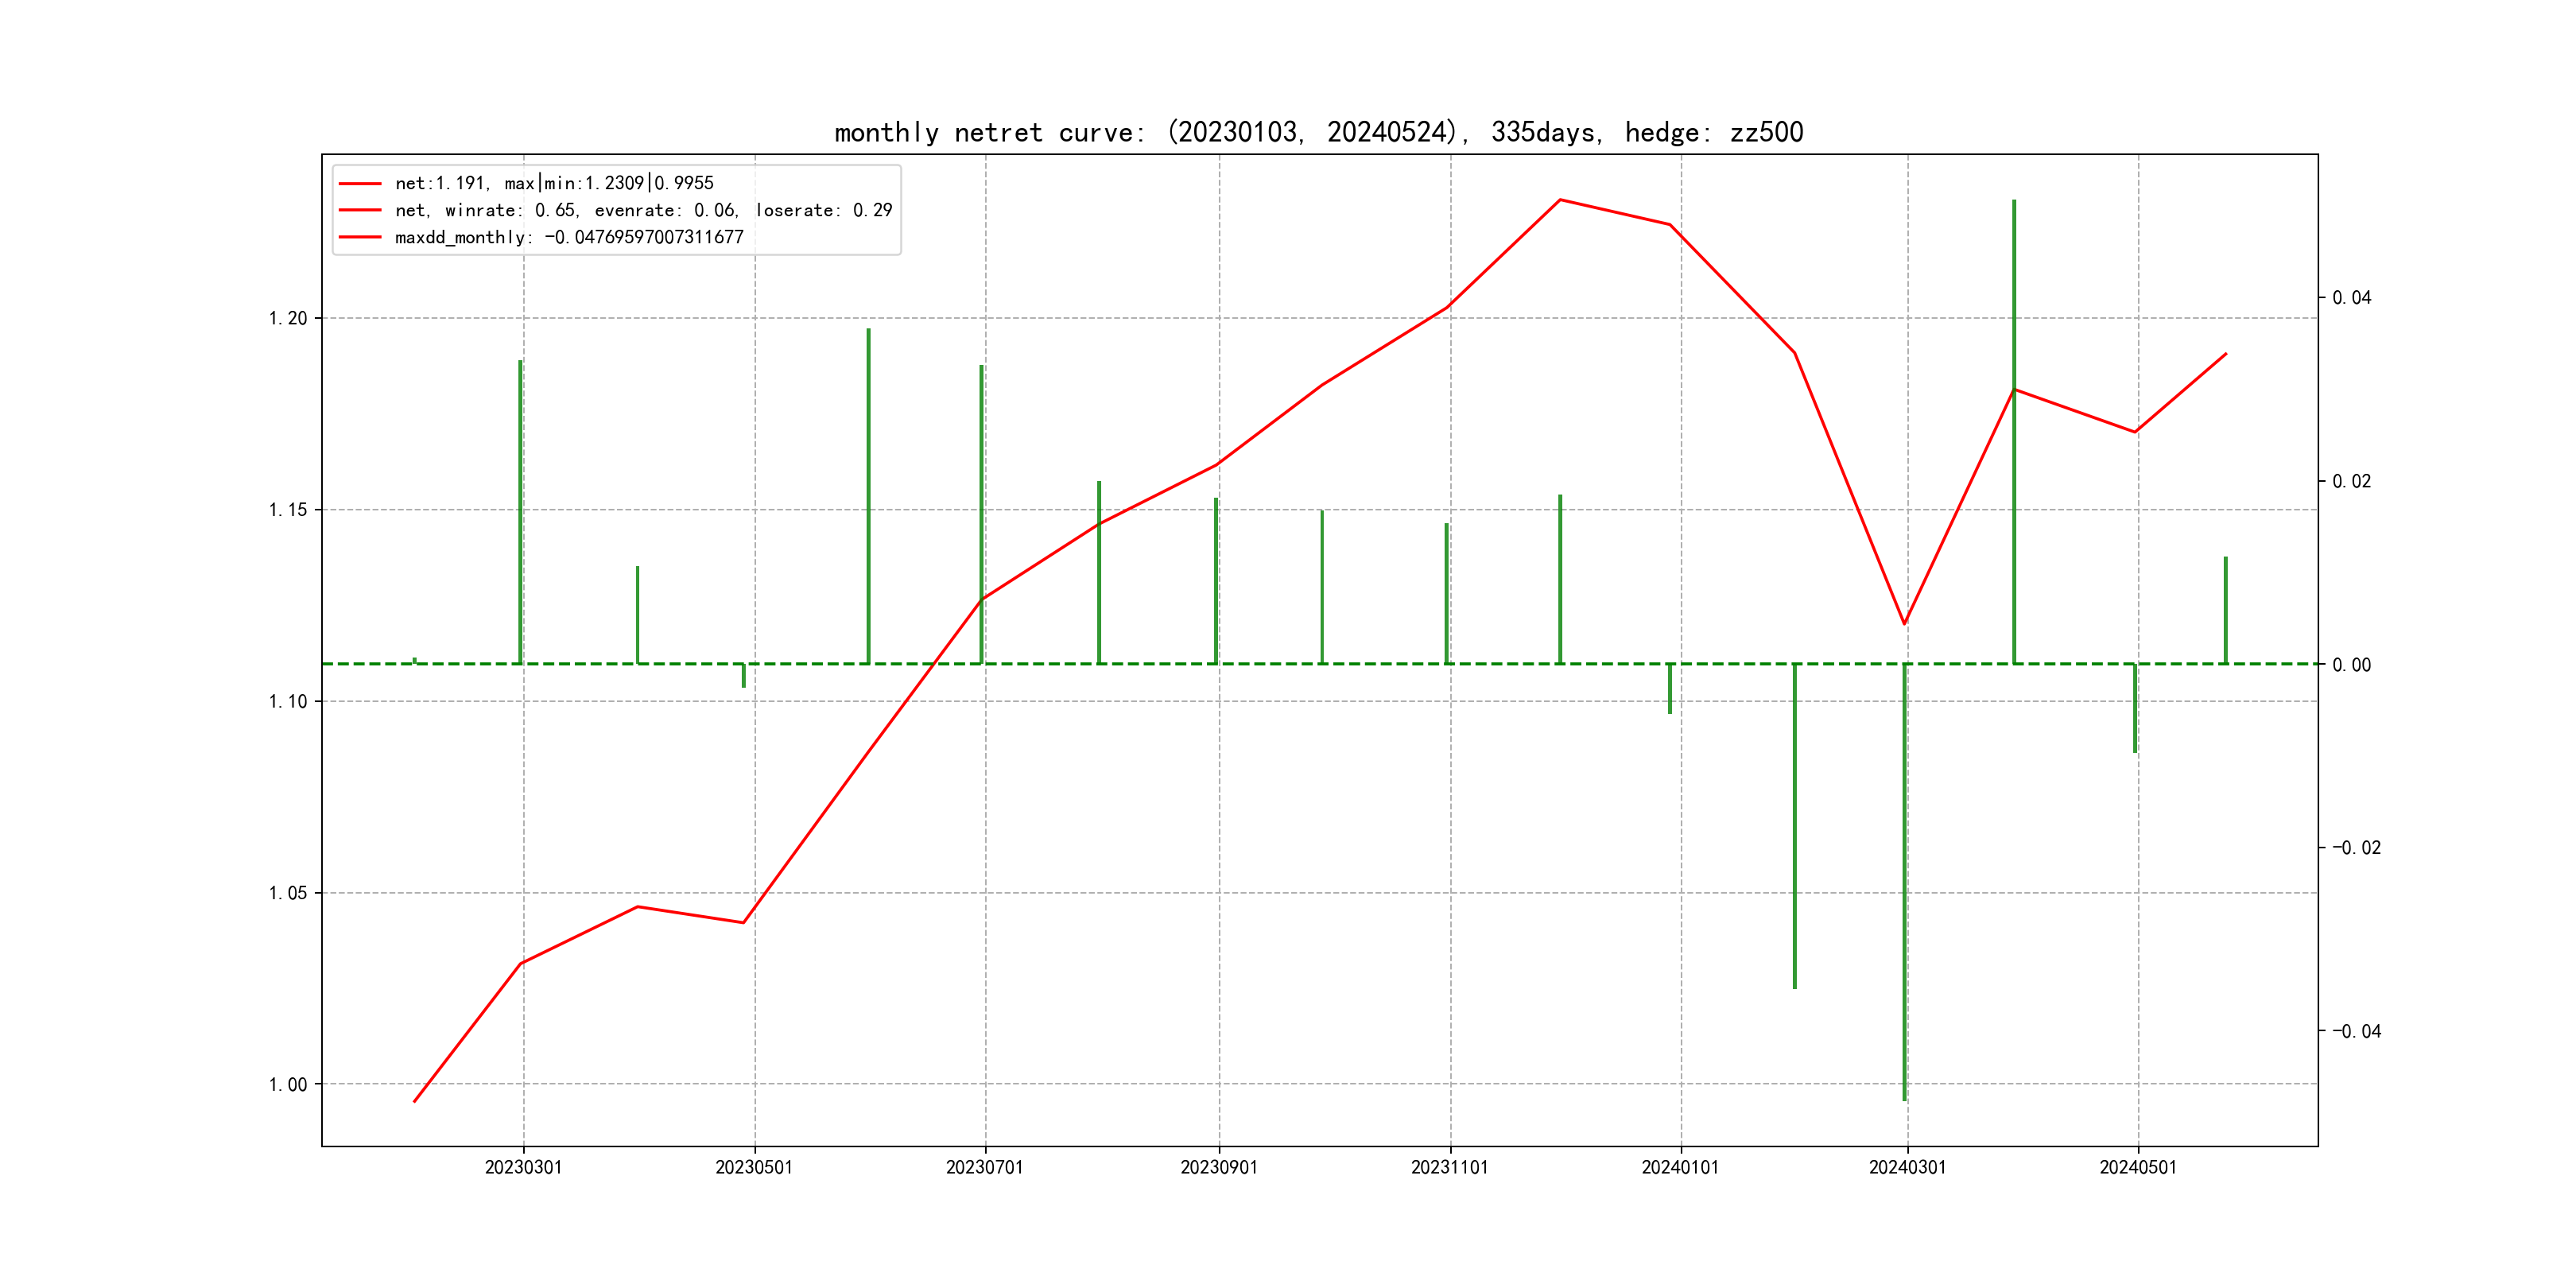Click the 1.20 left-axis tick label

click(x=287, y=318)
